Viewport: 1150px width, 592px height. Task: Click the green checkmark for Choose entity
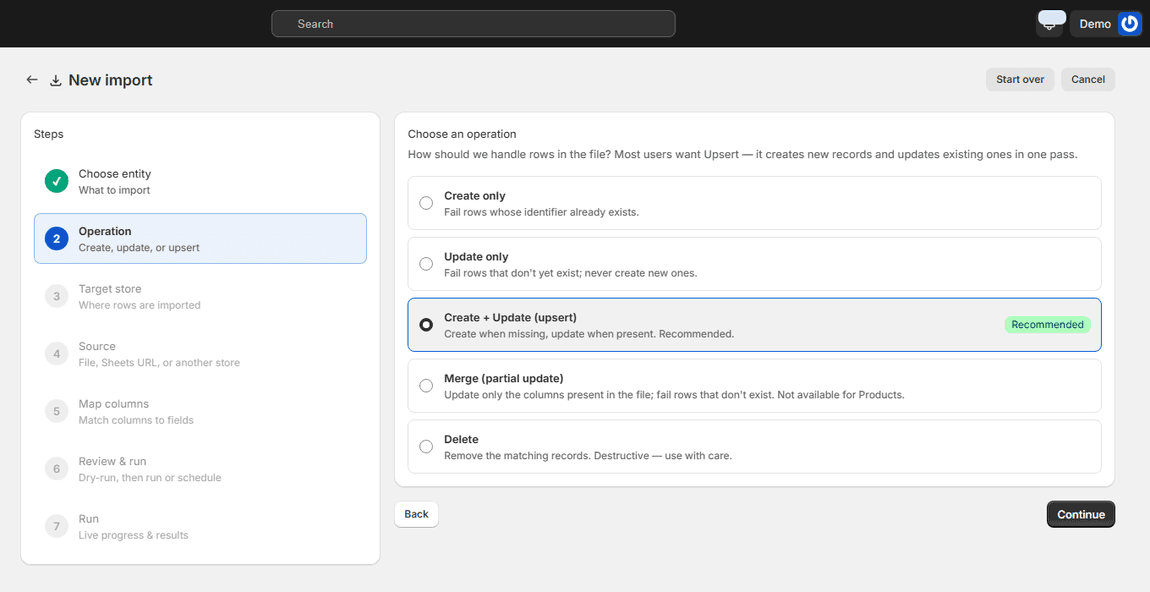coord(56,181)
